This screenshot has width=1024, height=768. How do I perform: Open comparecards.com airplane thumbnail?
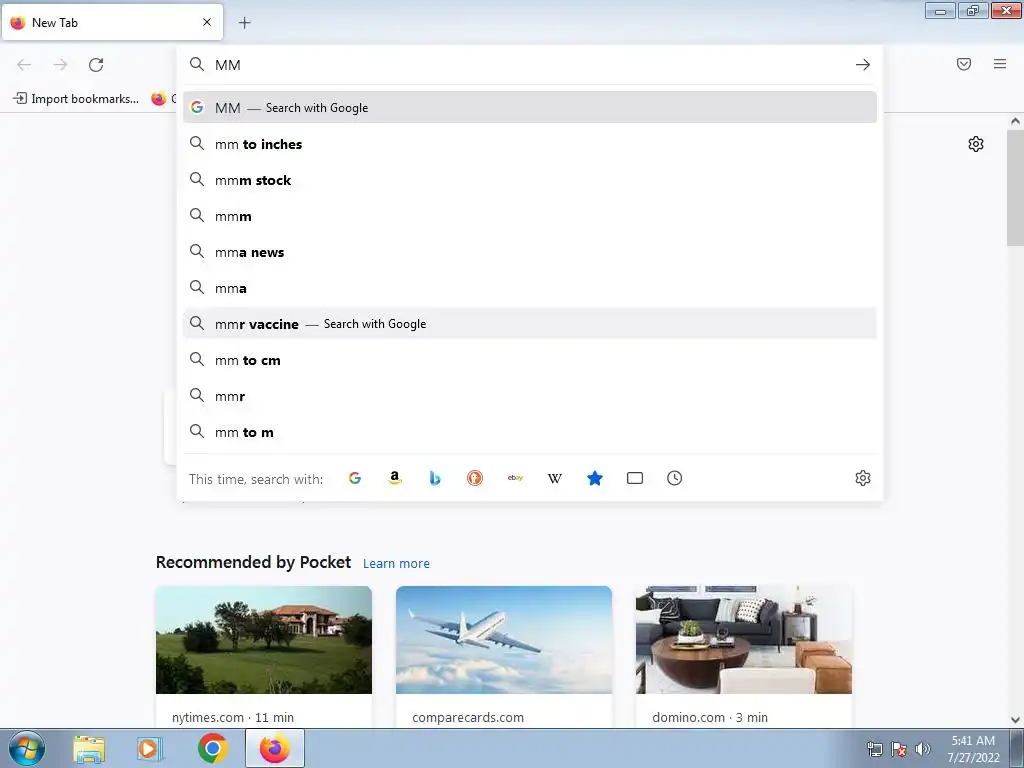tap(504, 640)
